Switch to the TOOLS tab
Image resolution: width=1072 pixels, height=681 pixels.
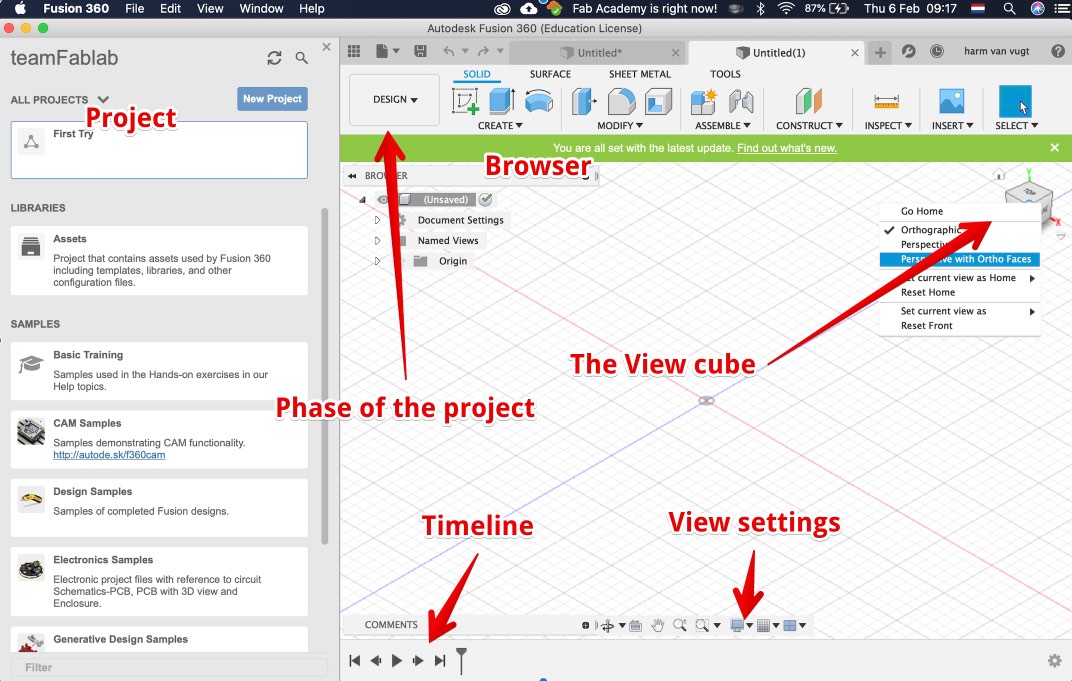point(725,74)
